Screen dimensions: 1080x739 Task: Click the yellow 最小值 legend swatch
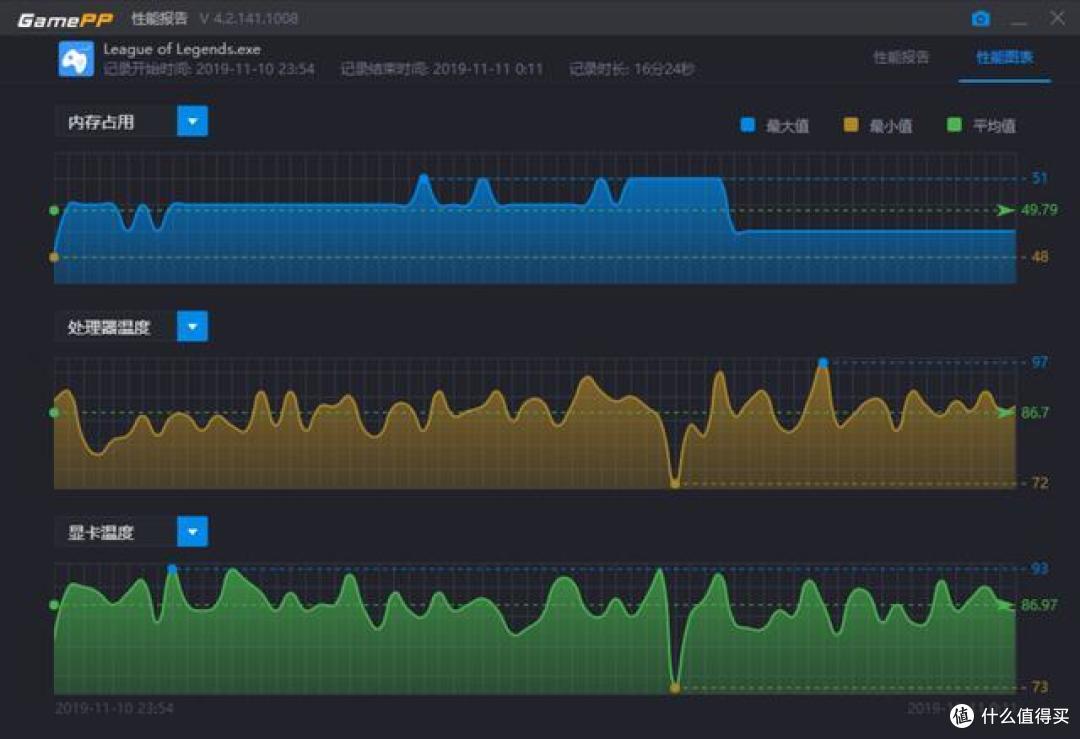(x=851, y=125)
